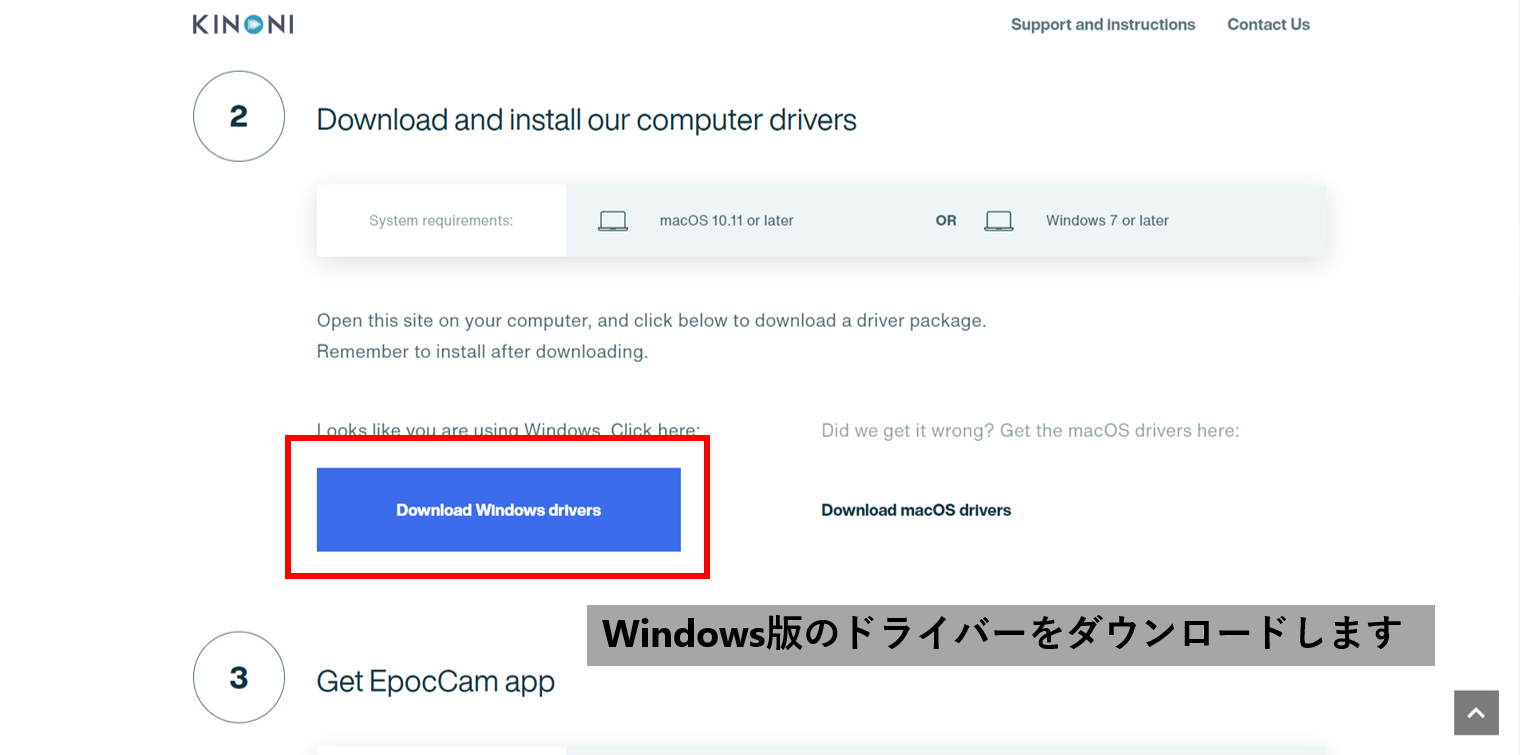Click the 'Remember to install after downloading' text
The width and height of the screenshot is (1520, 755).
[x=482, y=352]
